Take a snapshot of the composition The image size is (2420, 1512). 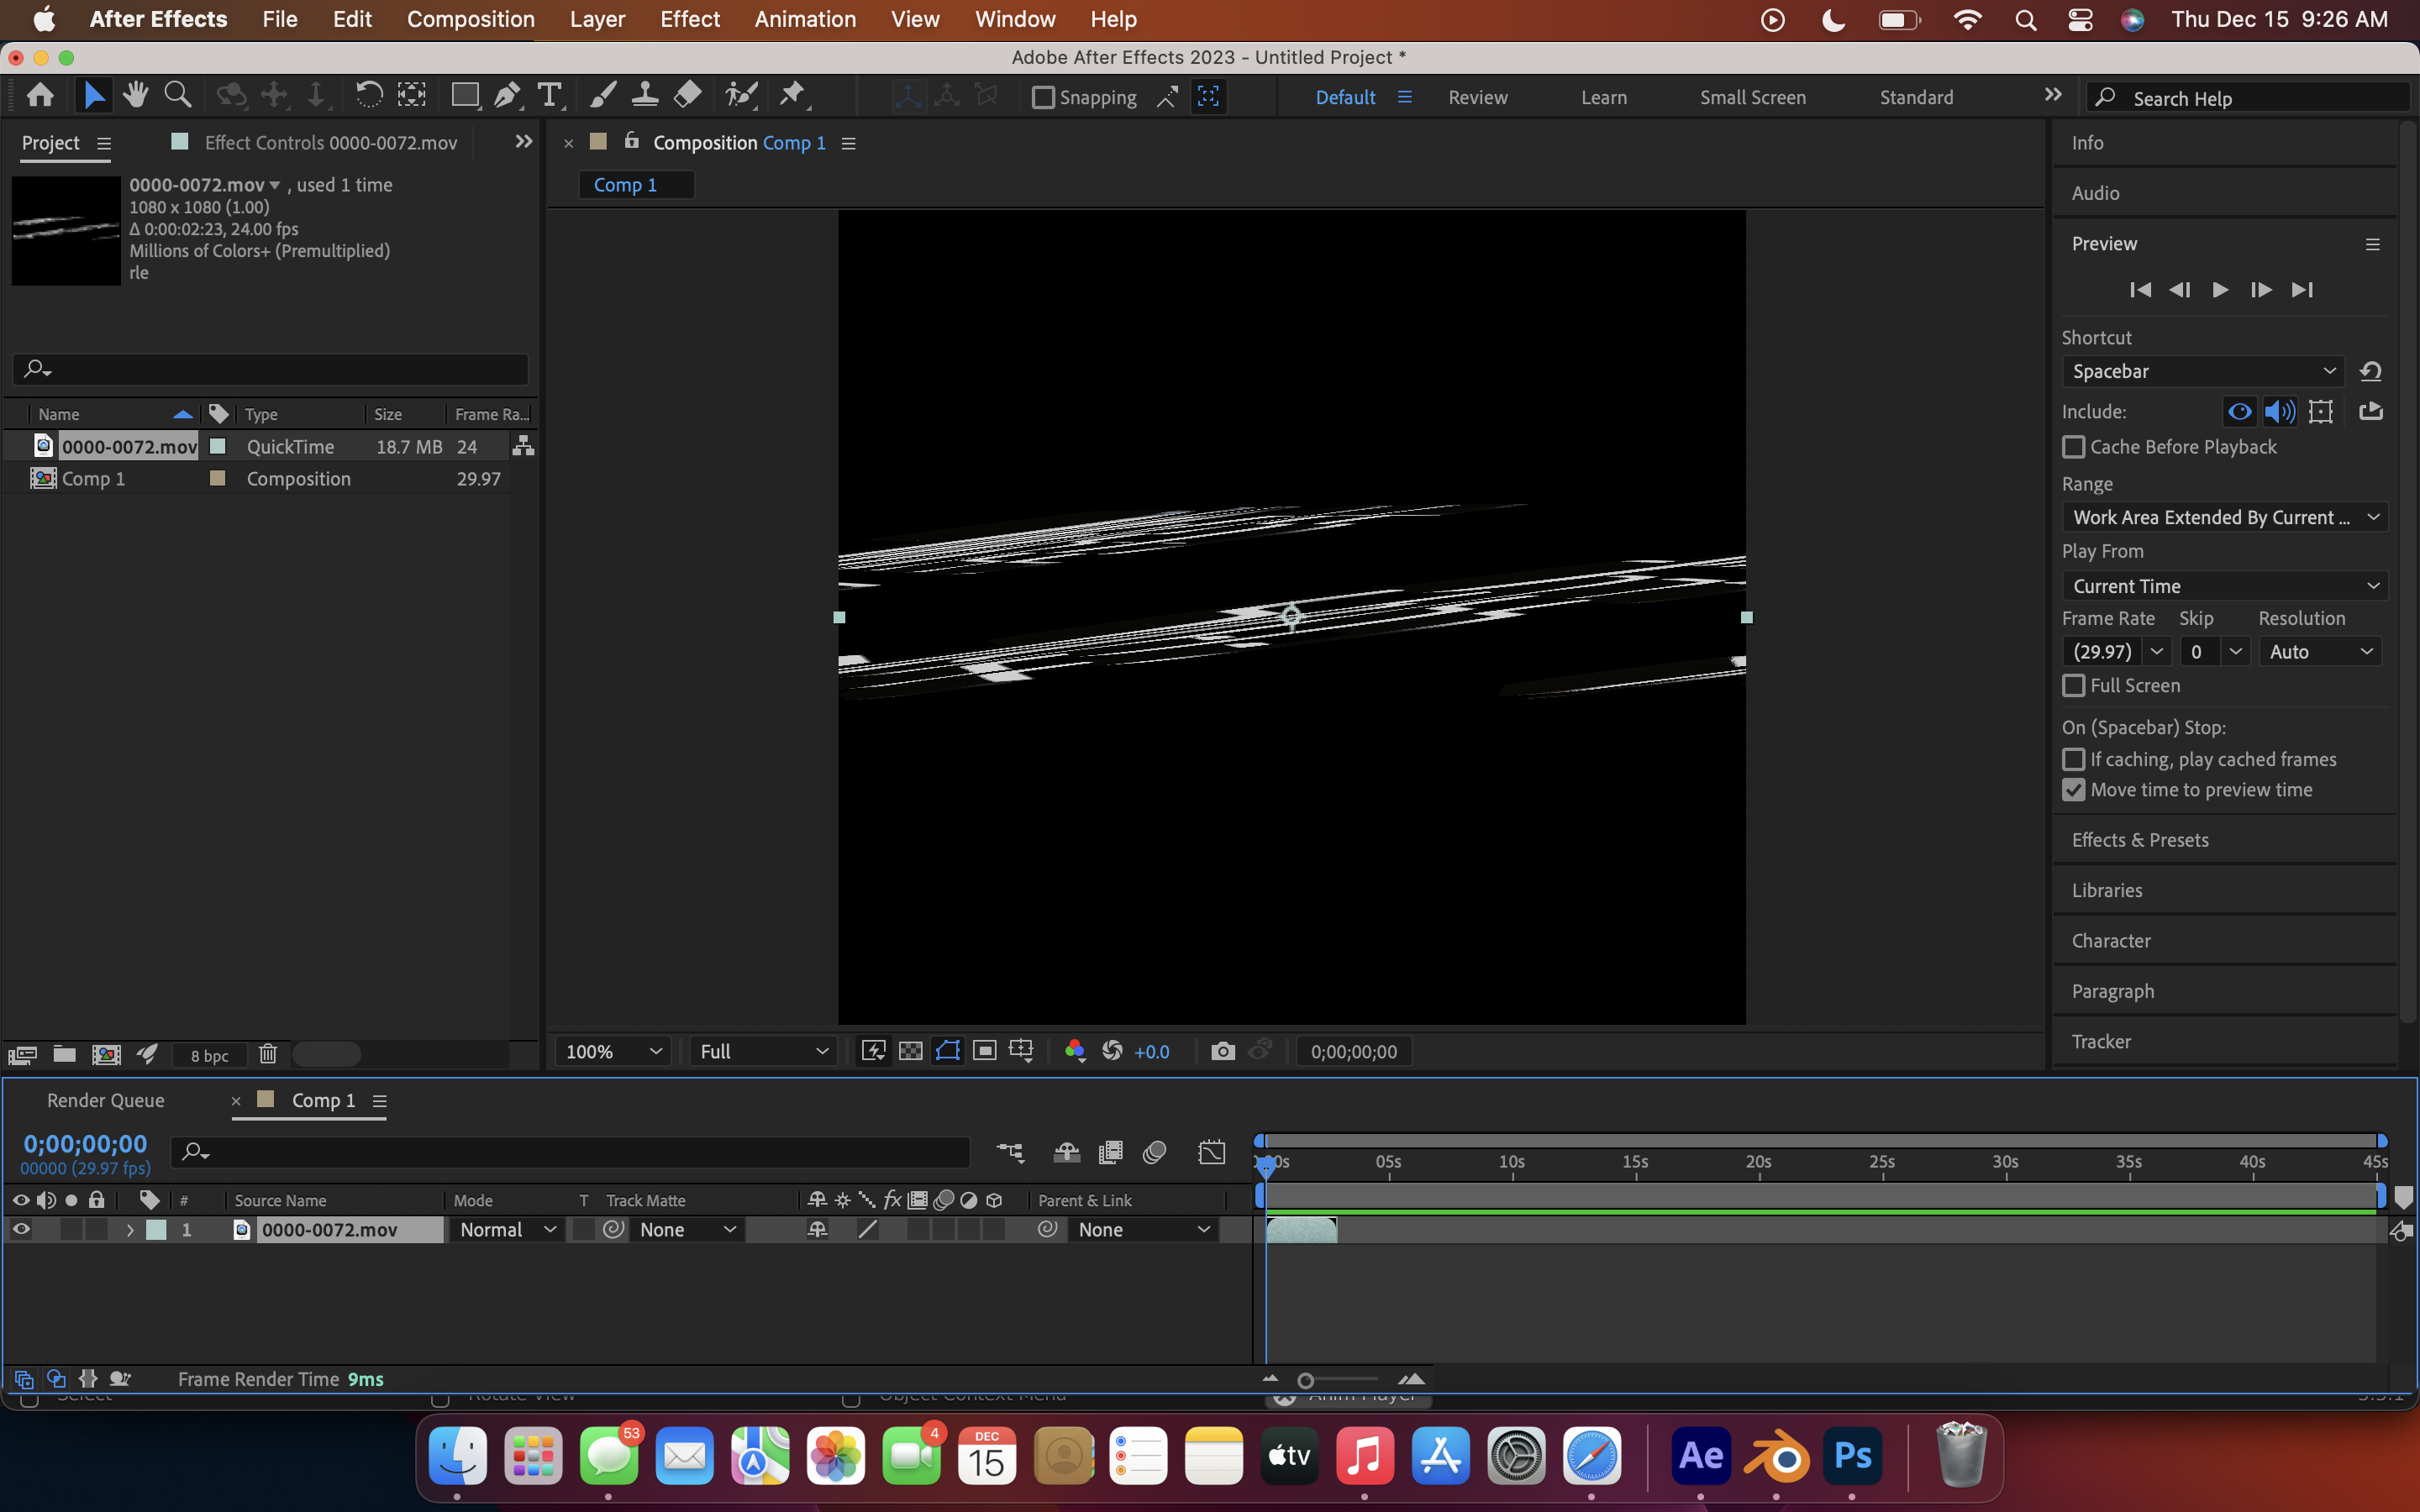(x=1221, y=1051)
